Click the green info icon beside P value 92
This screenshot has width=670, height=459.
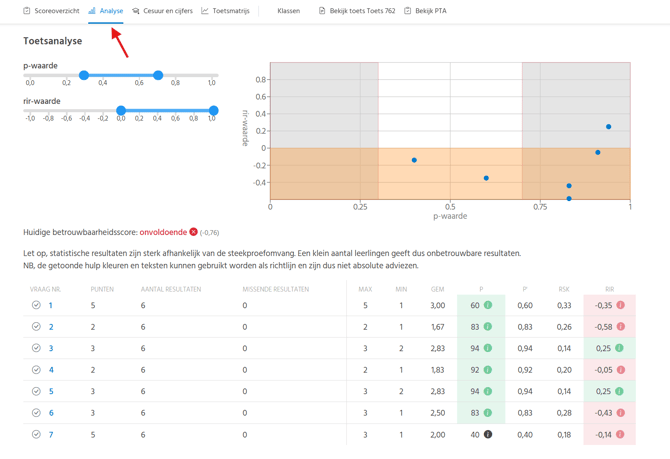tap(488, 370)
